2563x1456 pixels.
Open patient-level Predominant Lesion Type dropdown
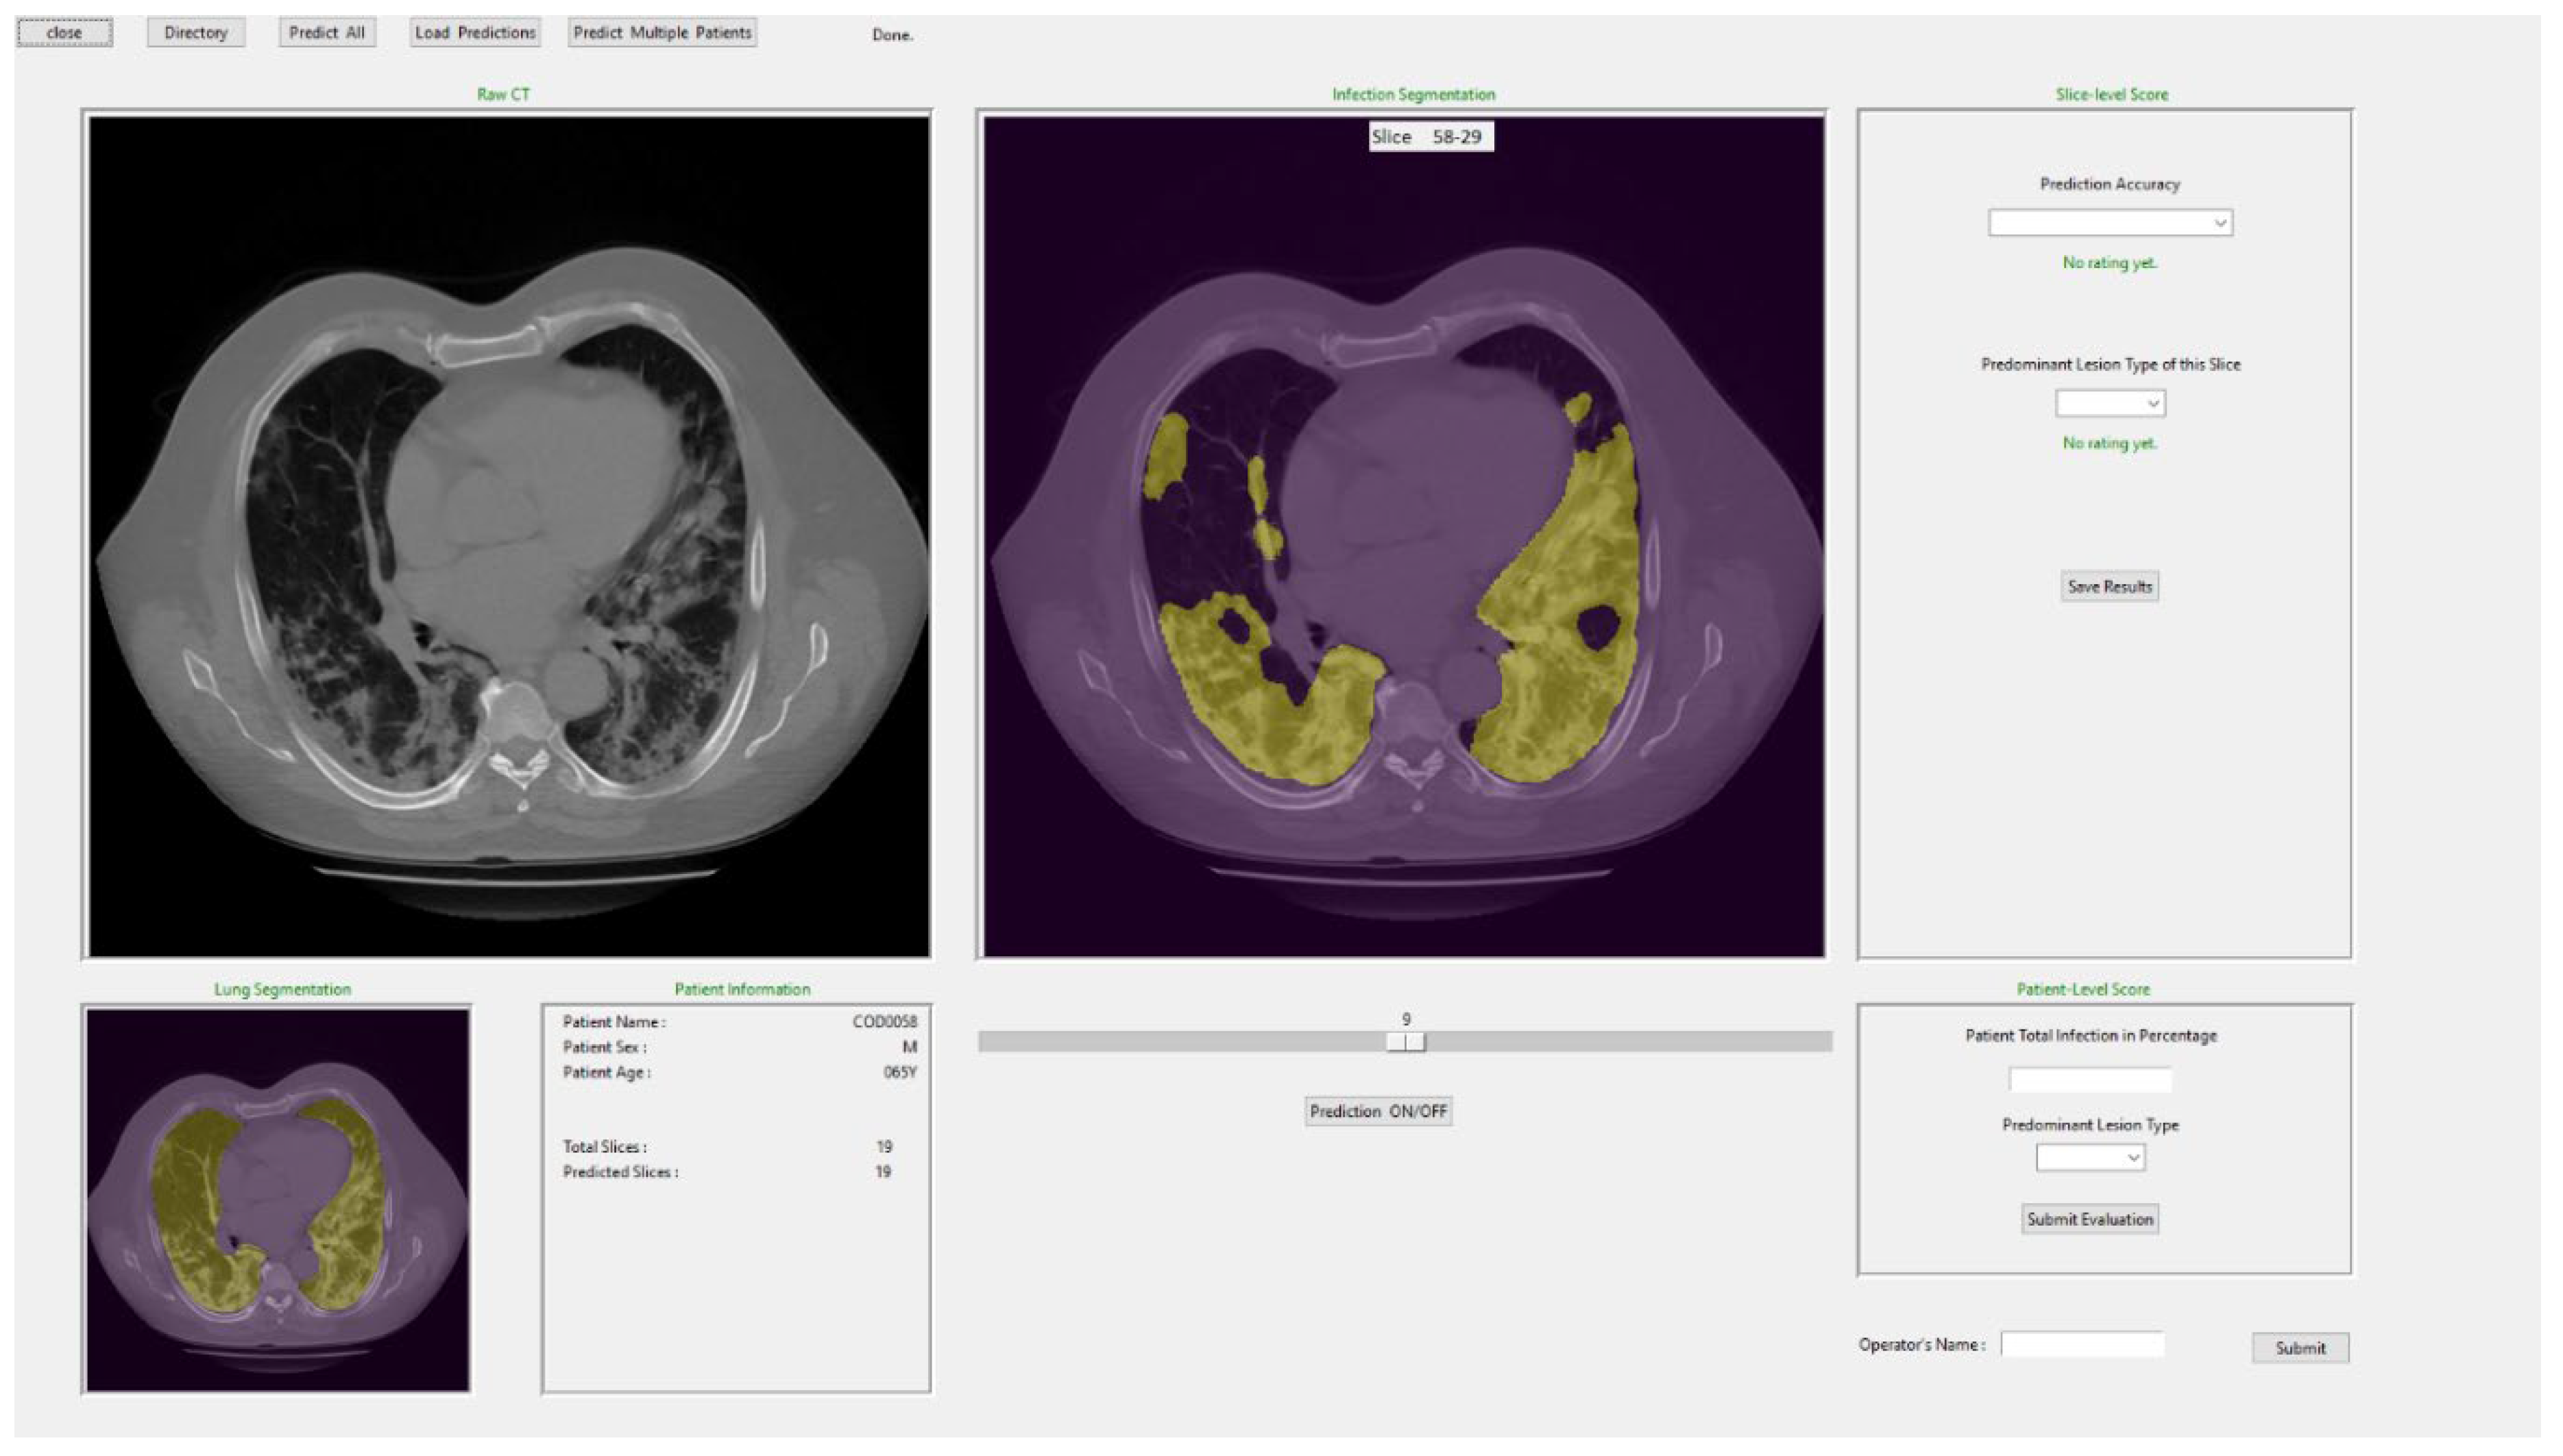coord(2089,1158)
